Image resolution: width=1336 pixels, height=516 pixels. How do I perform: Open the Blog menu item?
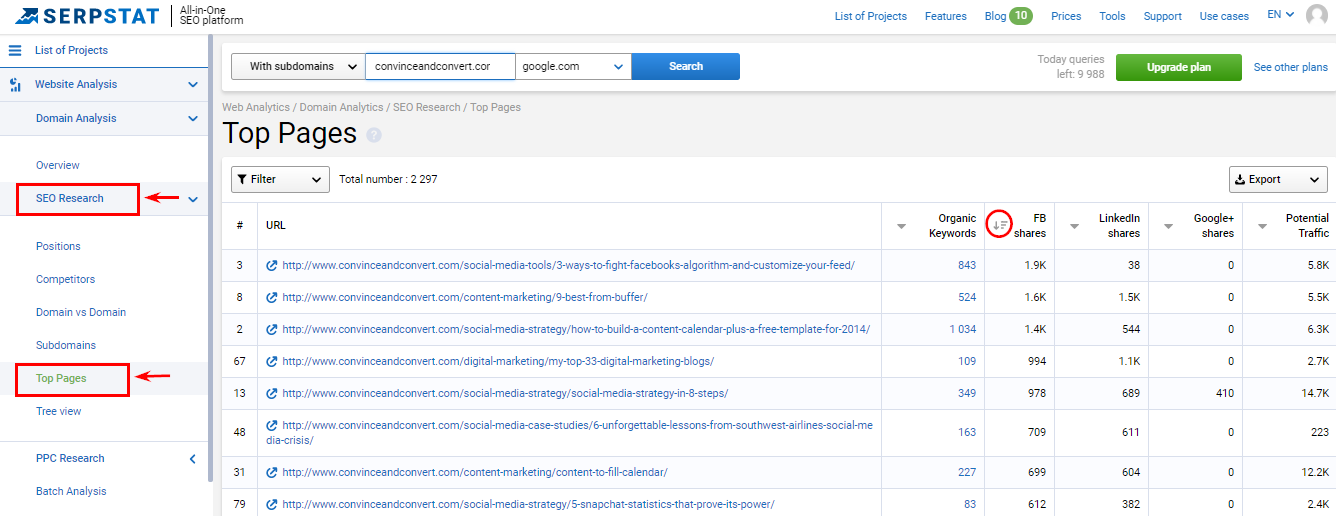point(995,16)
